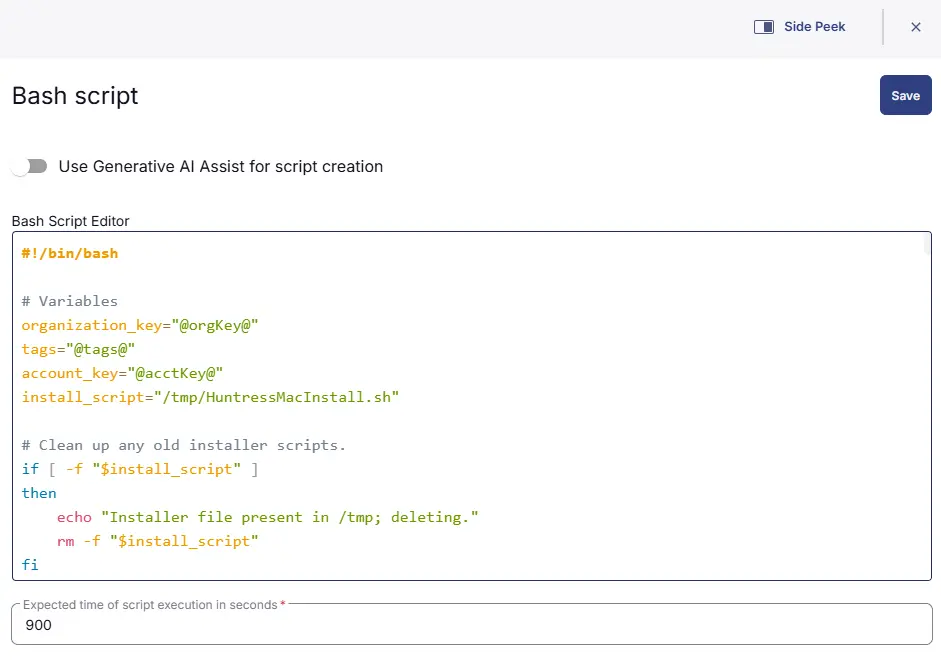Screen dimensions: 941x669
Task: Click the Side Peek layout icon
Action: (x=764, y=27)
